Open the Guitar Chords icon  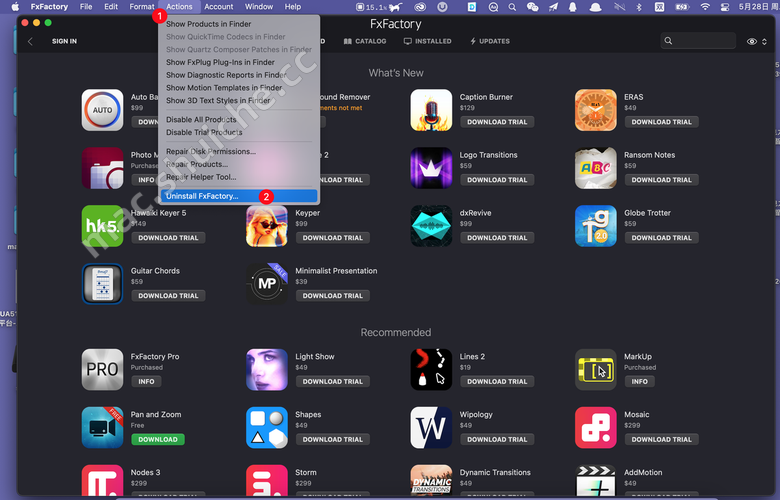point(102,284)
